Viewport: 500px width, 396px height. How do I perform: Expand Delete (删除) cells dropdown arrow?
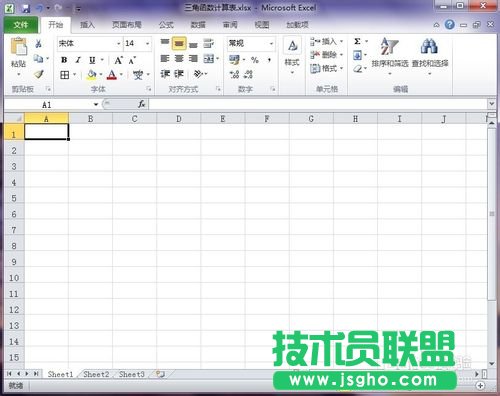(341, 55)
